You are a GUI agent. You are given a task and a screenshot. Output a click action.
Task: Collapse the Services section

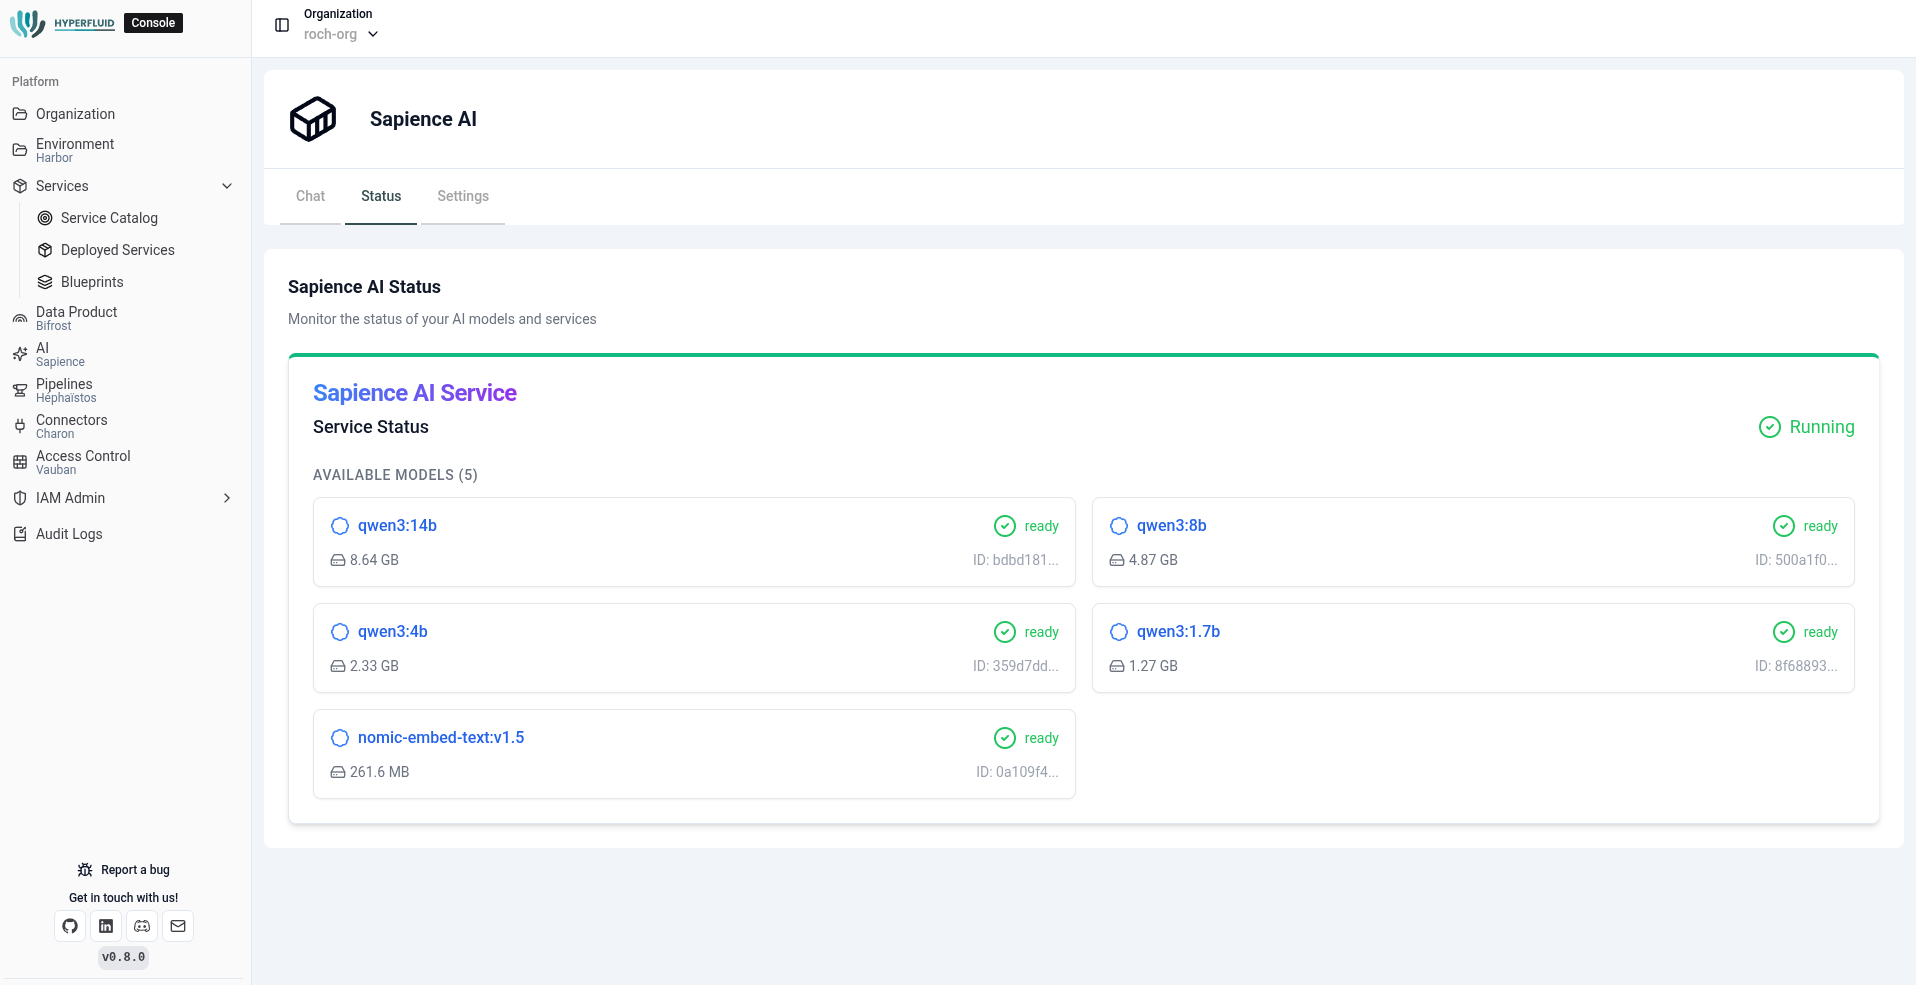[x=227, y=186]
